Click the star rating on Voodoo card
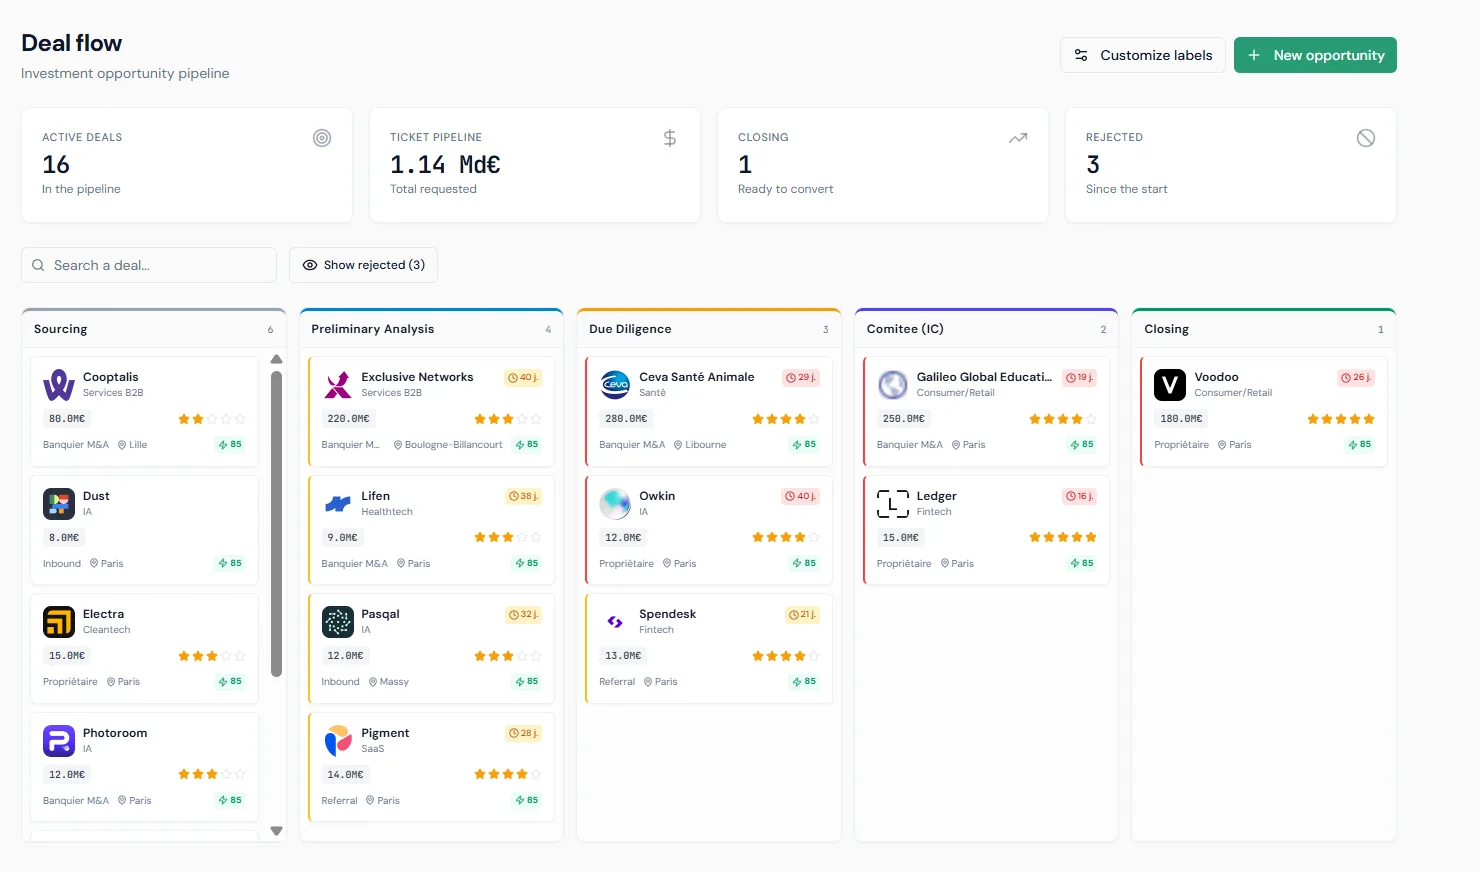Viewport: 1480px width, 872px height. [1341, 419]
